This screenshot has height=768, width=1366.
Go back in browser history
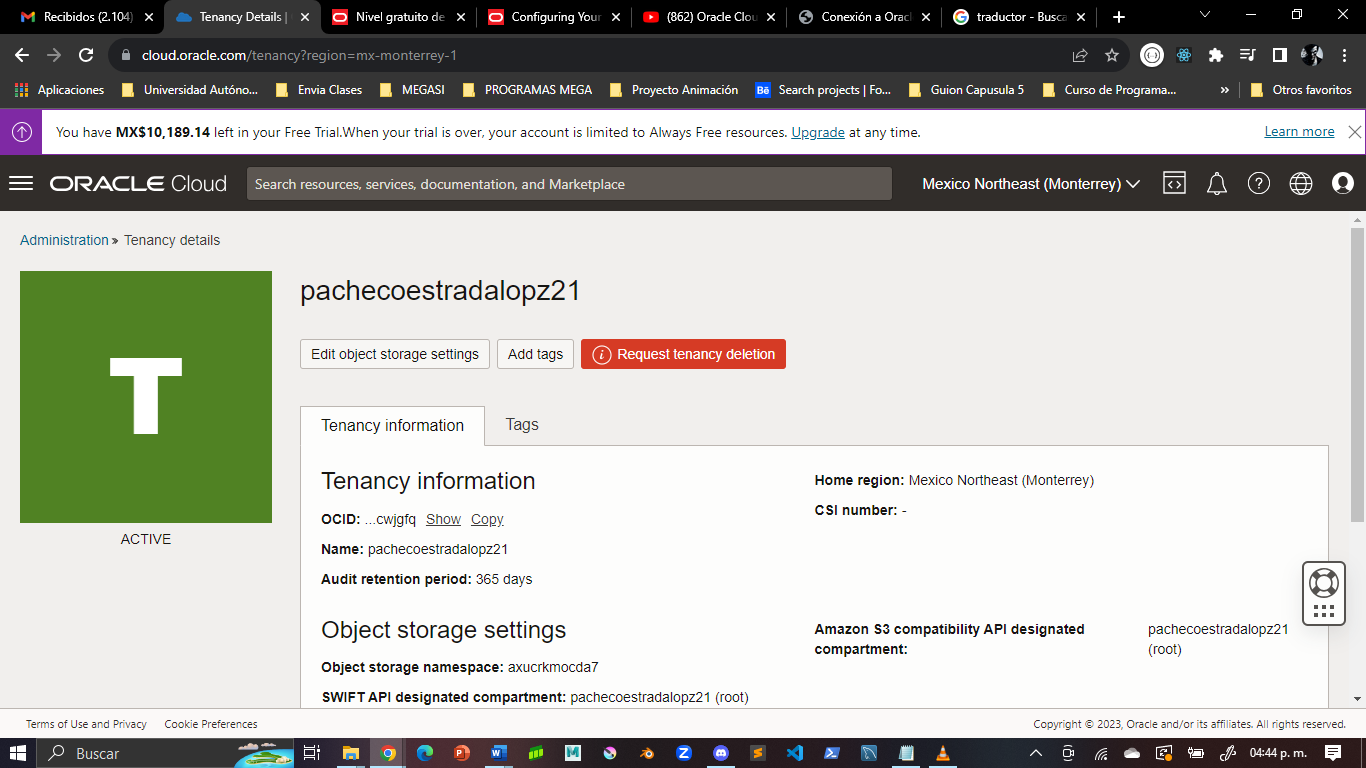click(22, 55)
